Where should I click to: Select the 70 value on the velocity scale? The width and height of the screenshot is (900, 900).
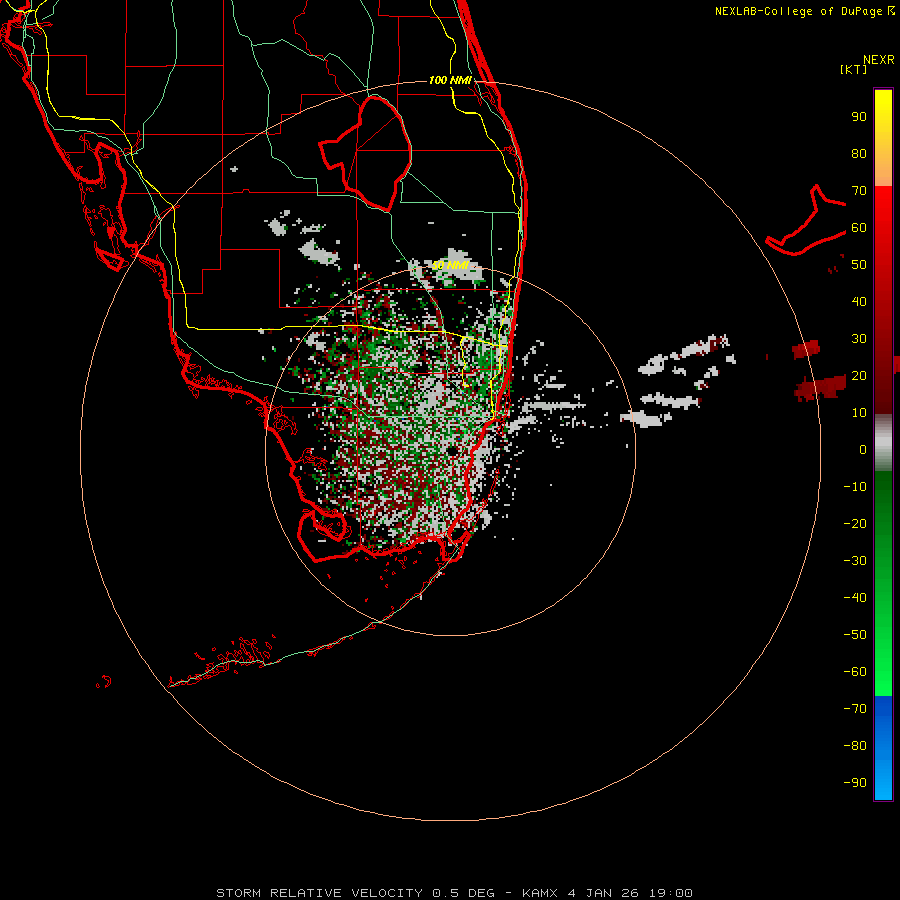coord(859,191)
